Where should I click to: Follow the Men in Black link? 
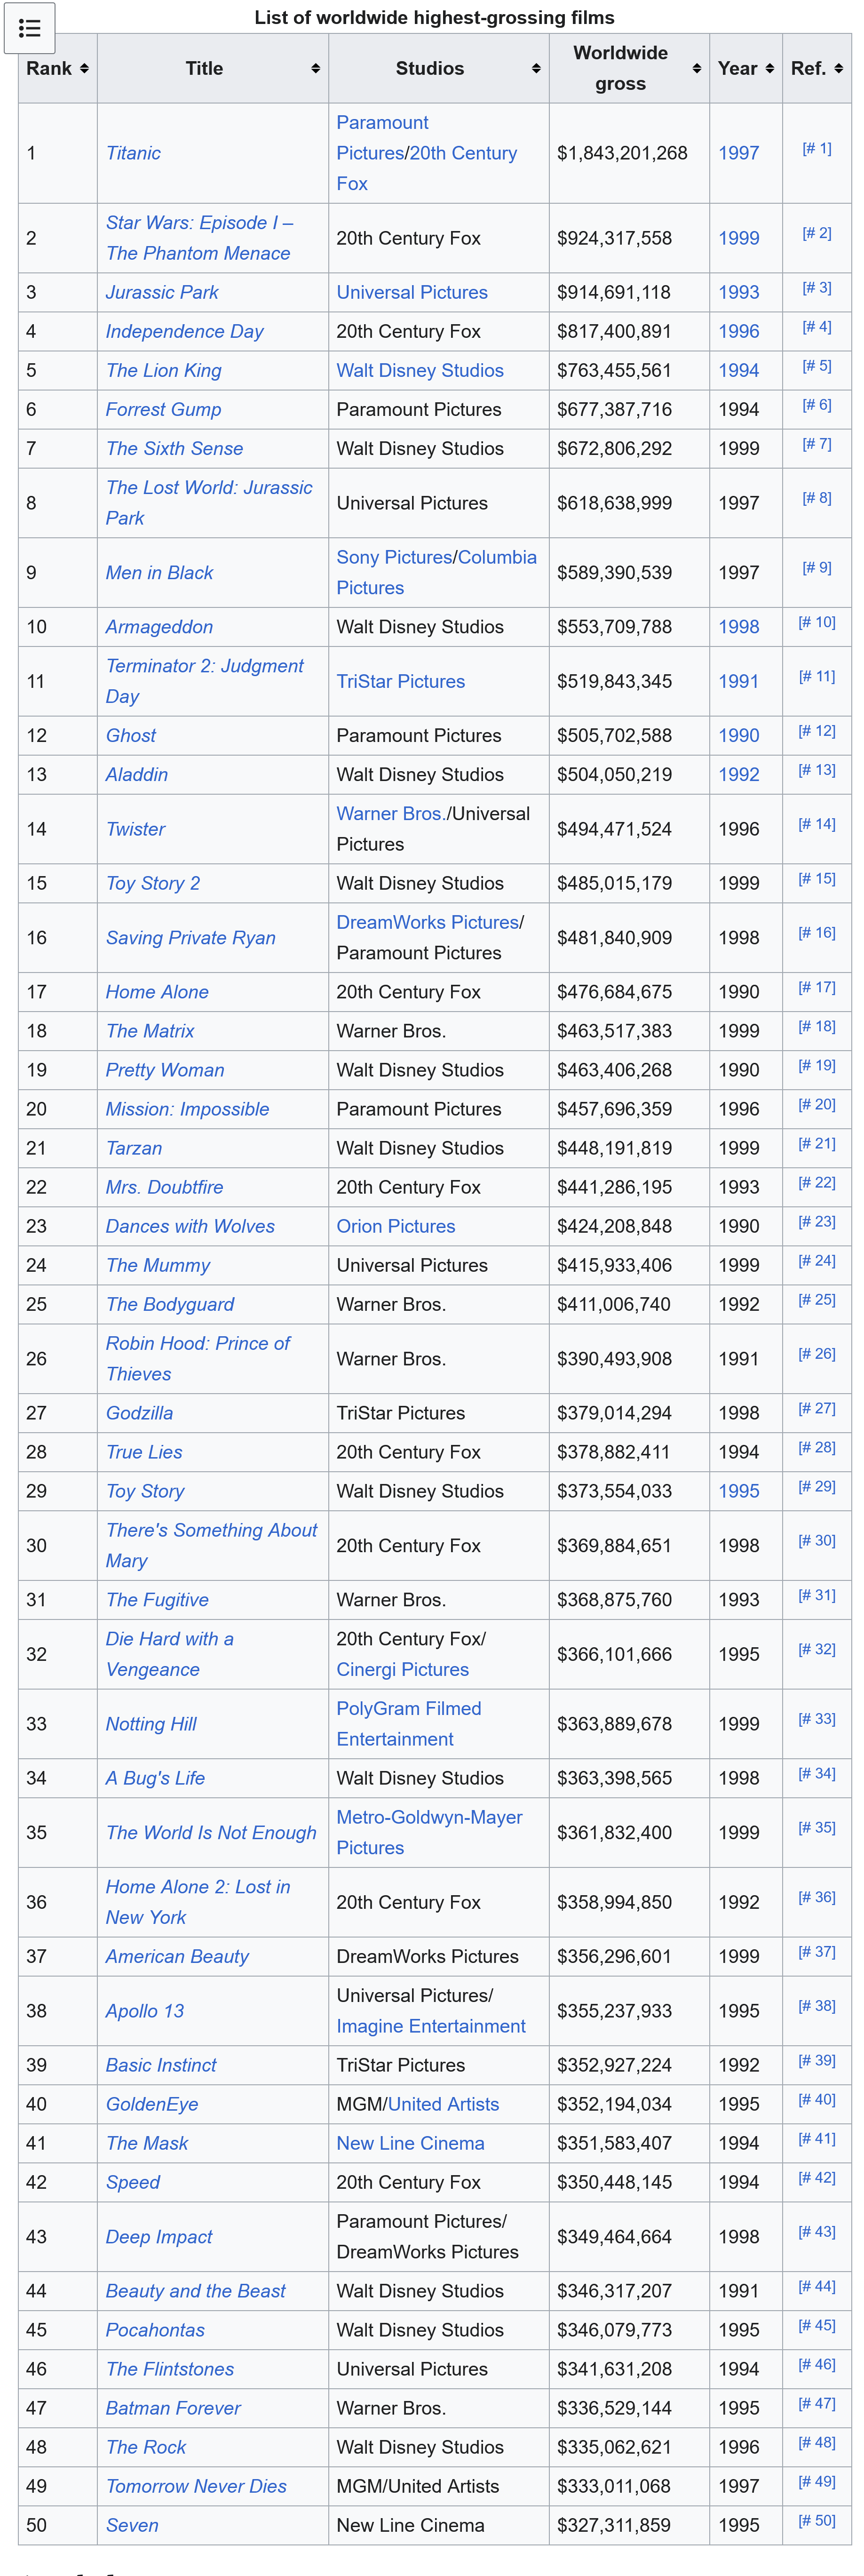pos(160,572)
